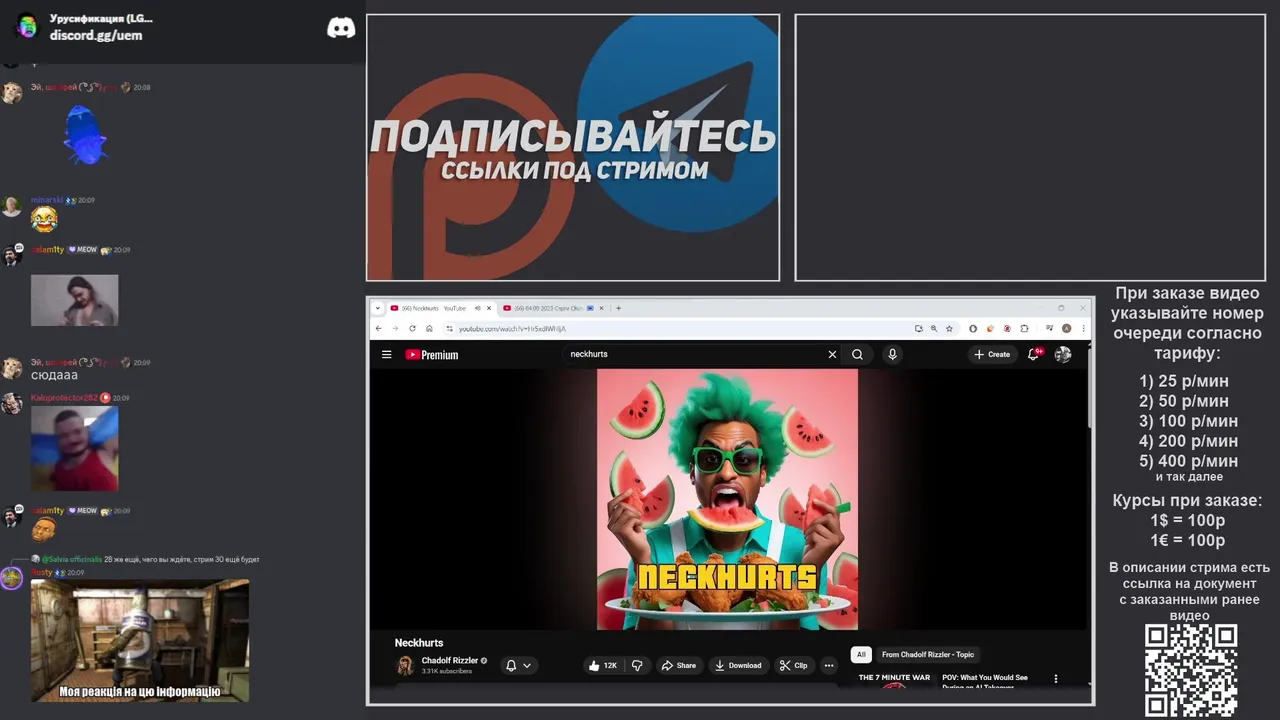
Task: Open the browser three-dot menu
Action: (x=1083, y=328)
